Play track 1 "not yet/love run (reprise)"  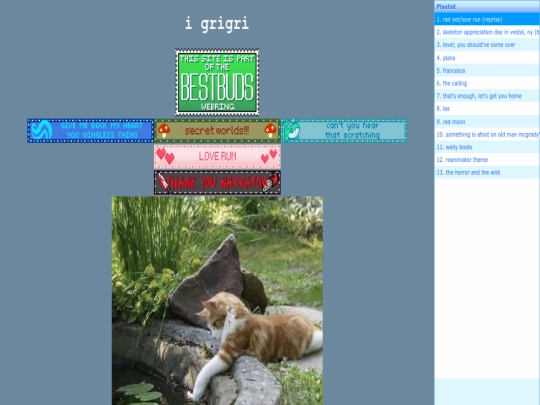487,19
